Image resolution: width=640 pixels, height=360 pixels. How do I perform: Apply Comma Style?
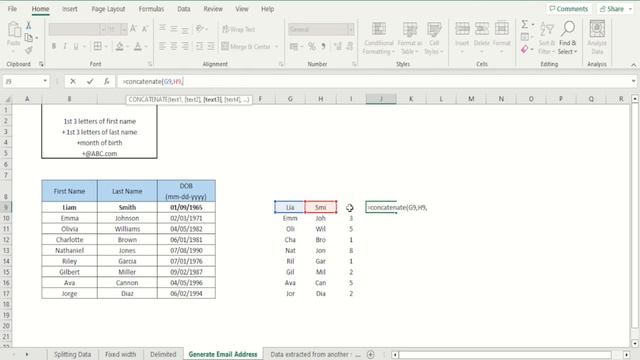pos(324,47)
